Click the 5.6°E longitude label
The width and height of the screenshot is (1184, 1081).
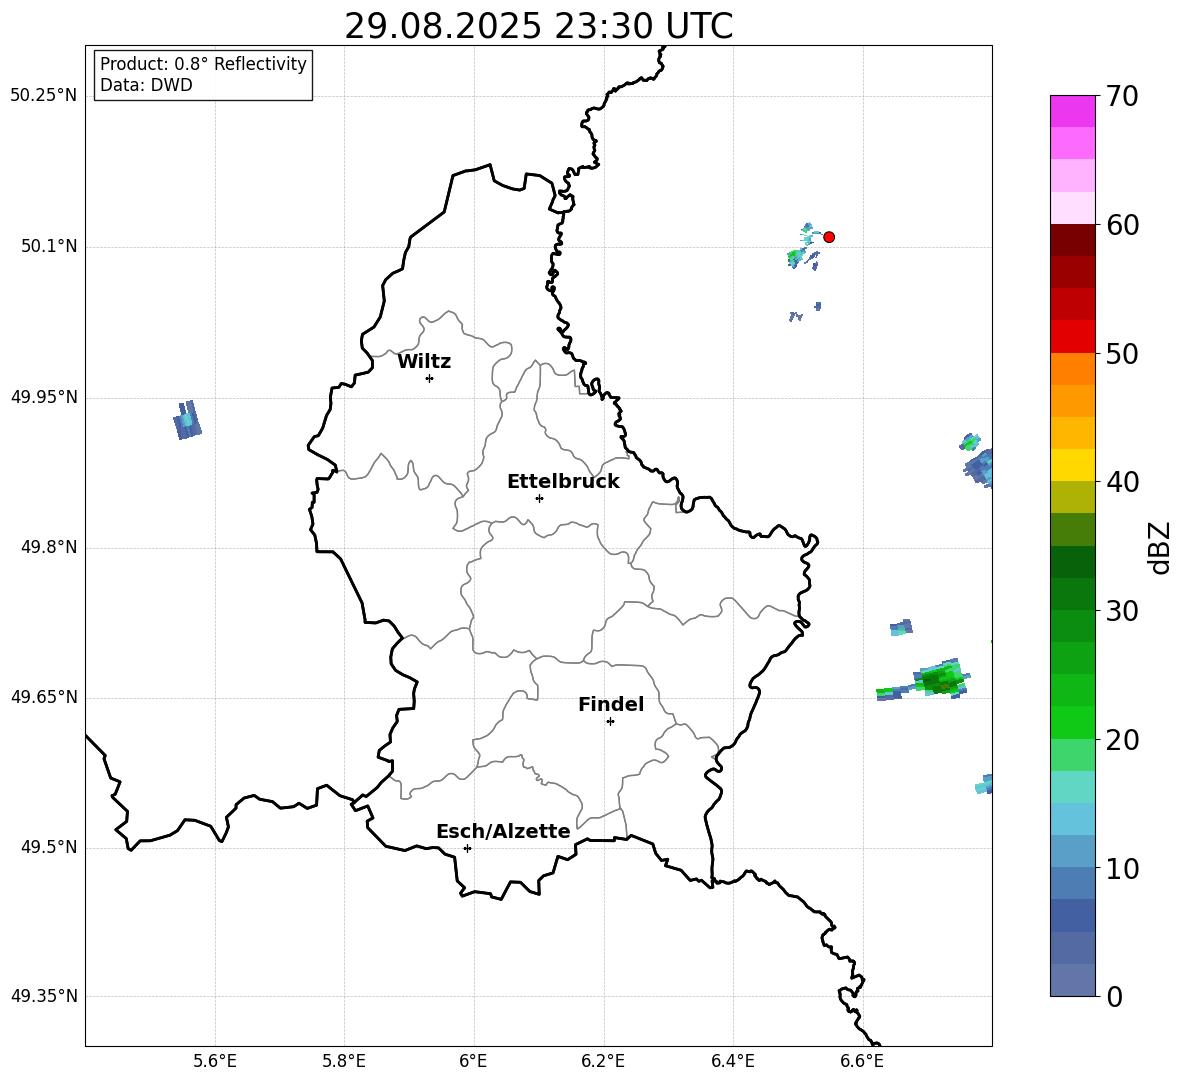pyautogui.click(x=215, y=1061)
